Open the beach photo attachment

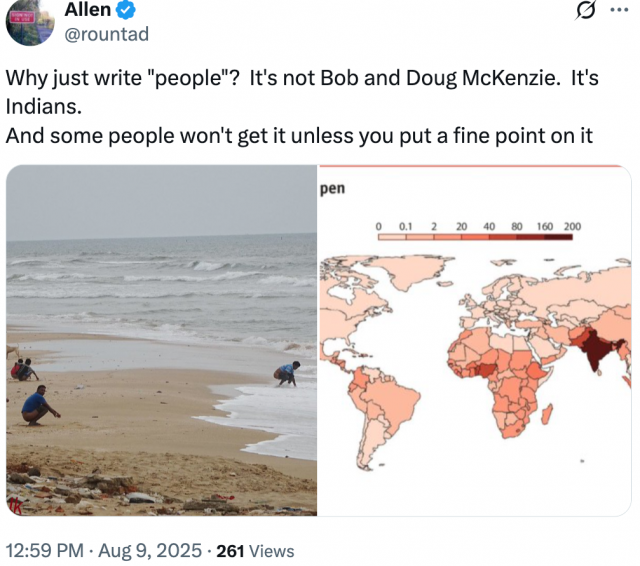point(161,340)
